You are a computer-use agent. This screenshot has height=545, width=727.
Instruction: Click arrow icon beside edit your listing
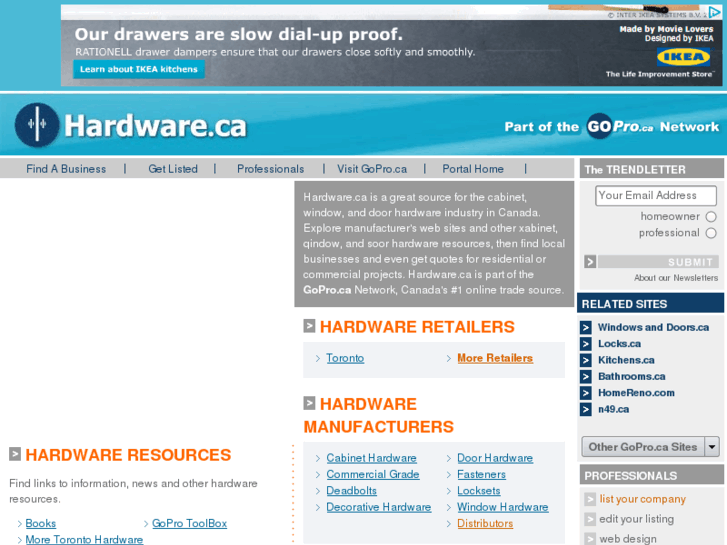click(590, 519)
